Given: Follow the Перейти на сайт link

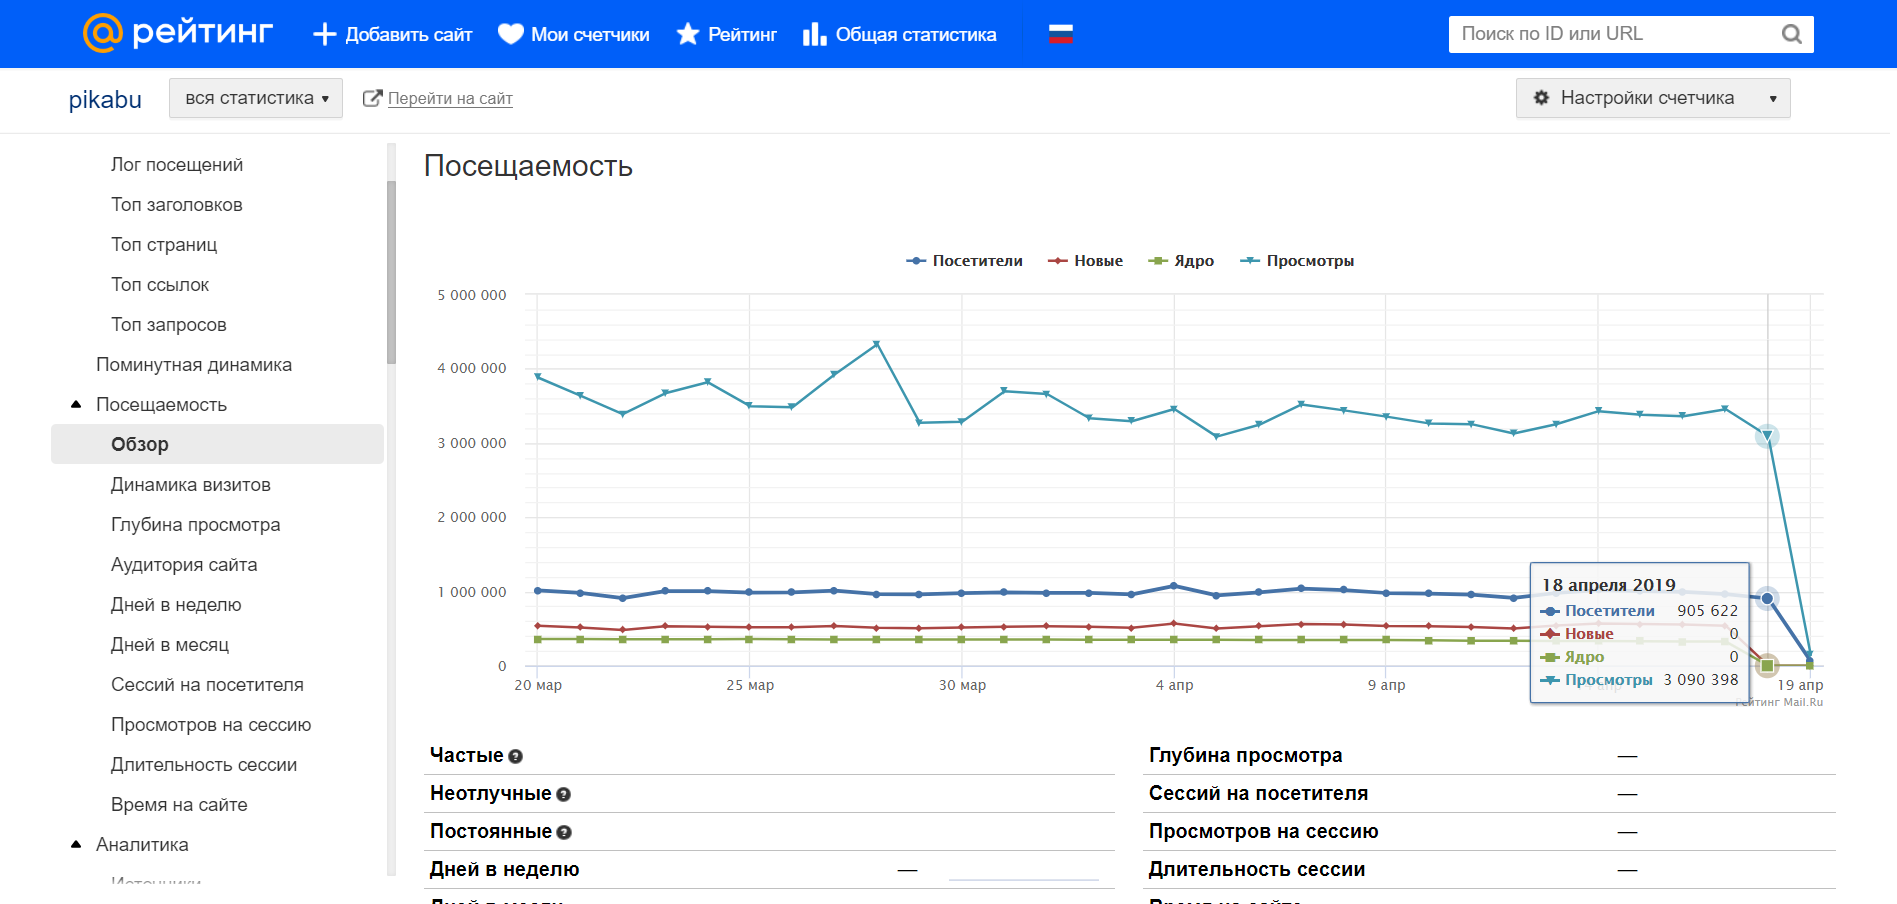Looking at the screenshot, I should click(x=450, y=99).
